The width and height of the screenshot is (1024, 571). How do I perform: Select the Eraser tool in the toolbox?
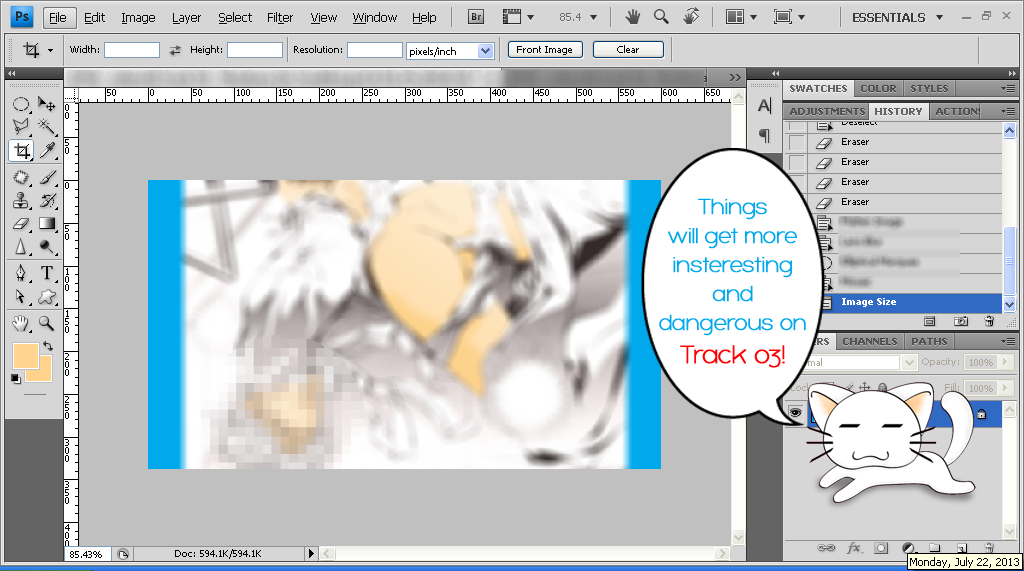[21, 224]
